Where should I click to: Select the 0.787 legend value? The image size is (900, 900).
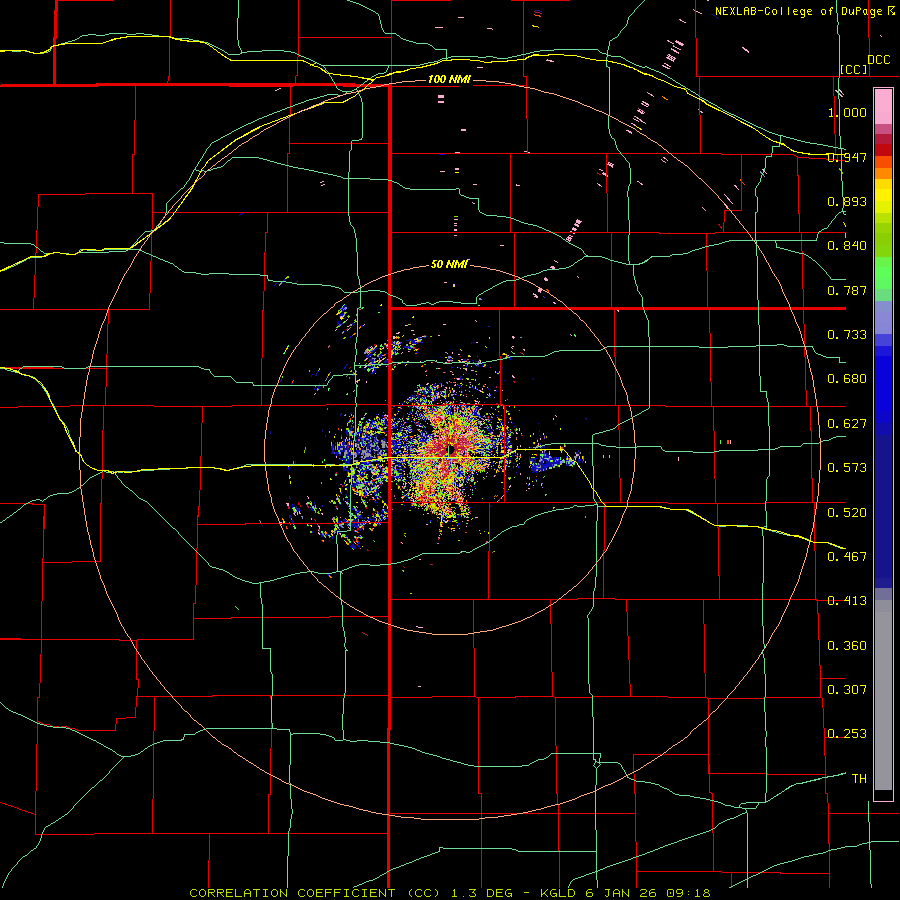click(x=847, y=290)
